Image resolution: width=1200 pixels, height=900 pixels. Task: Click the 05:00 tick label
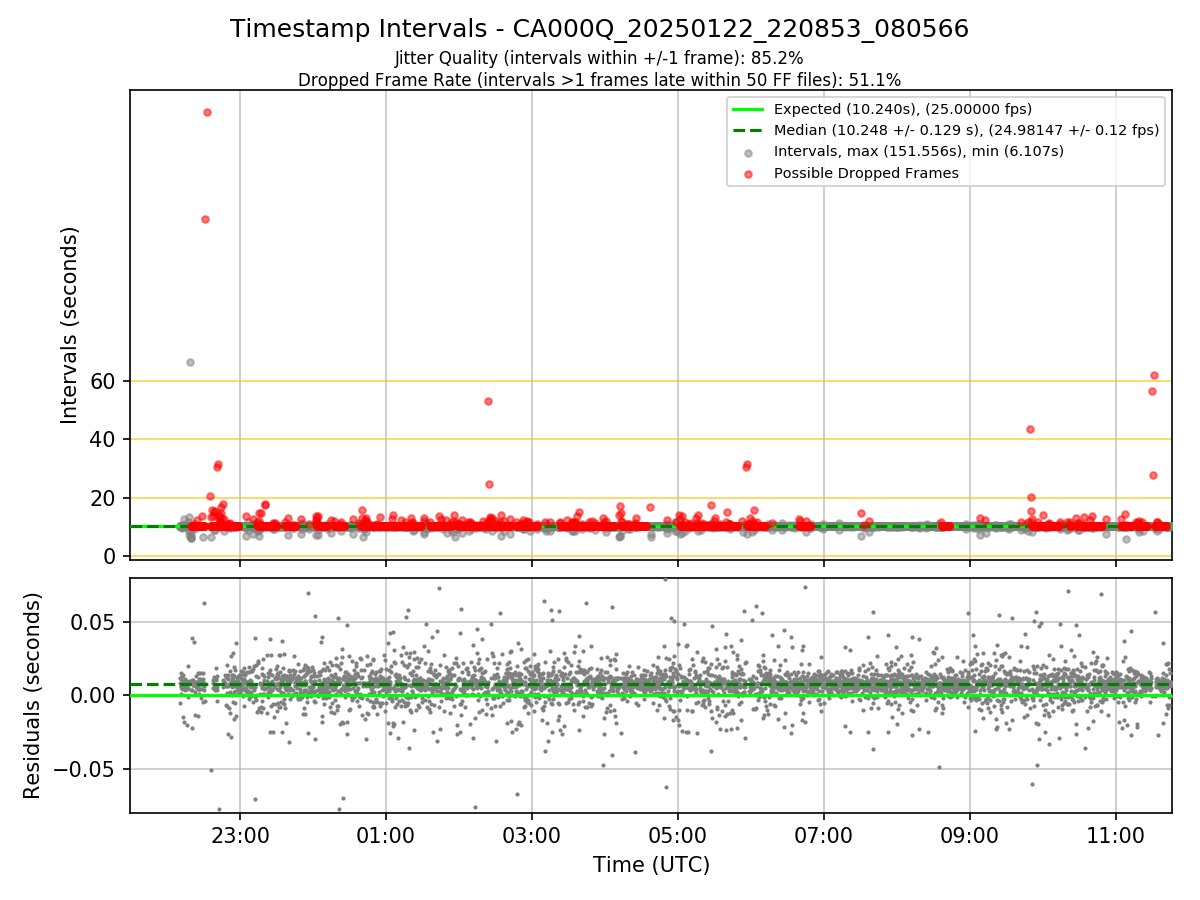(678, 834)
